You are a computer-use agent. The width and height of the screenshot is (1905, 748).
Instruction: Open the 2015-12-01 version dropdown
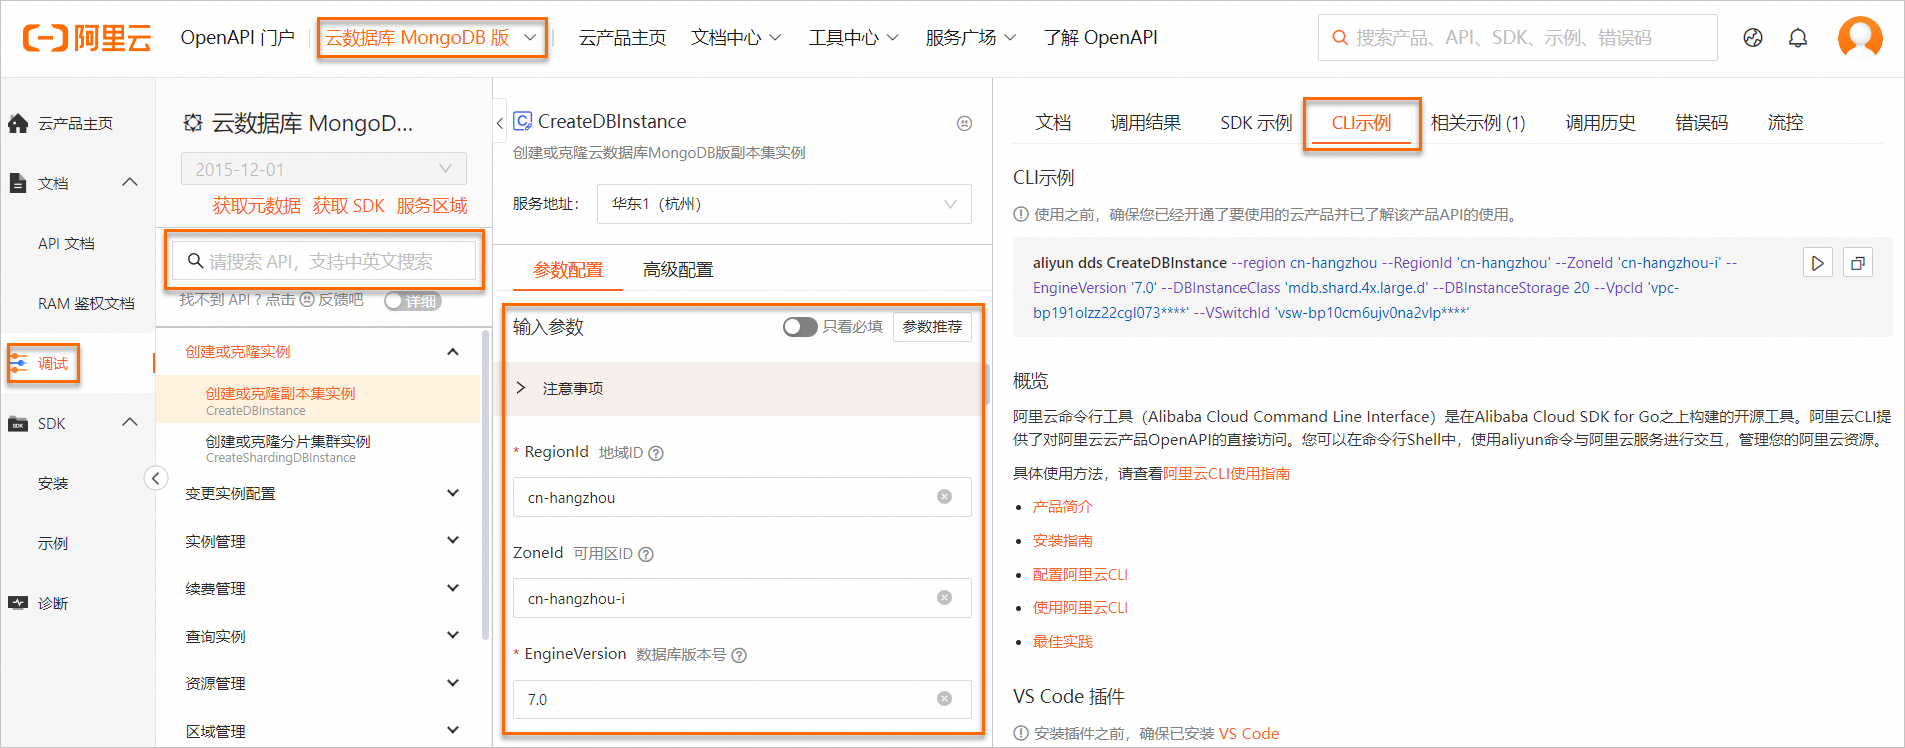tap(324, 169)
